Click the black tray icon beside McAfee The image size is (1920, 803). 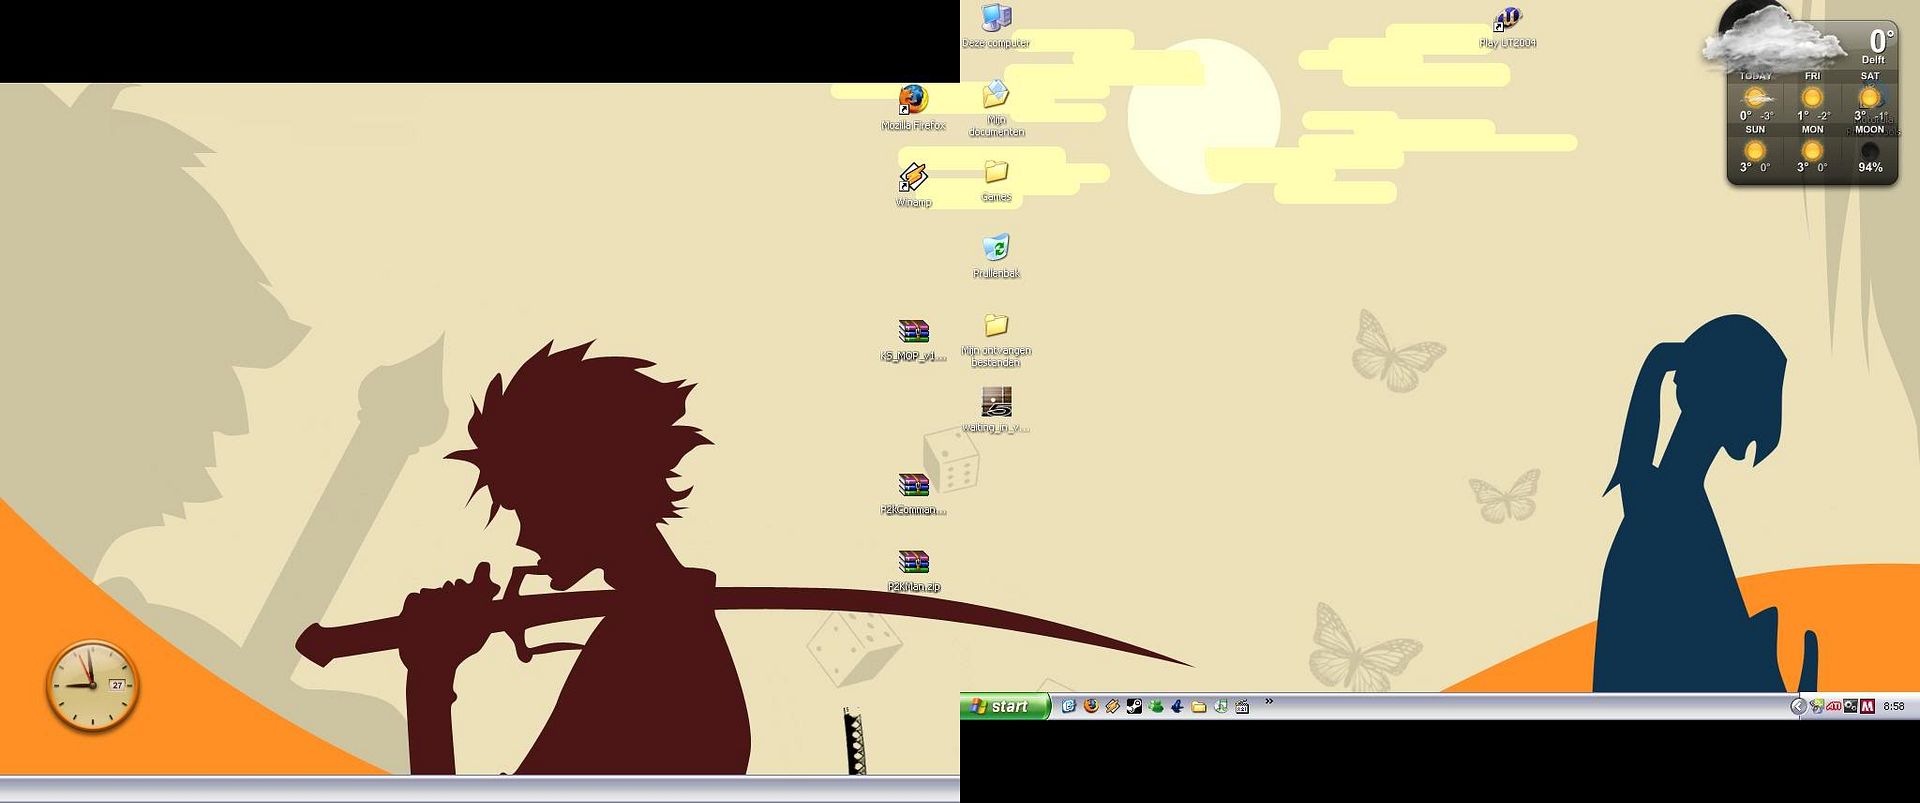[x=1850, y=706]
